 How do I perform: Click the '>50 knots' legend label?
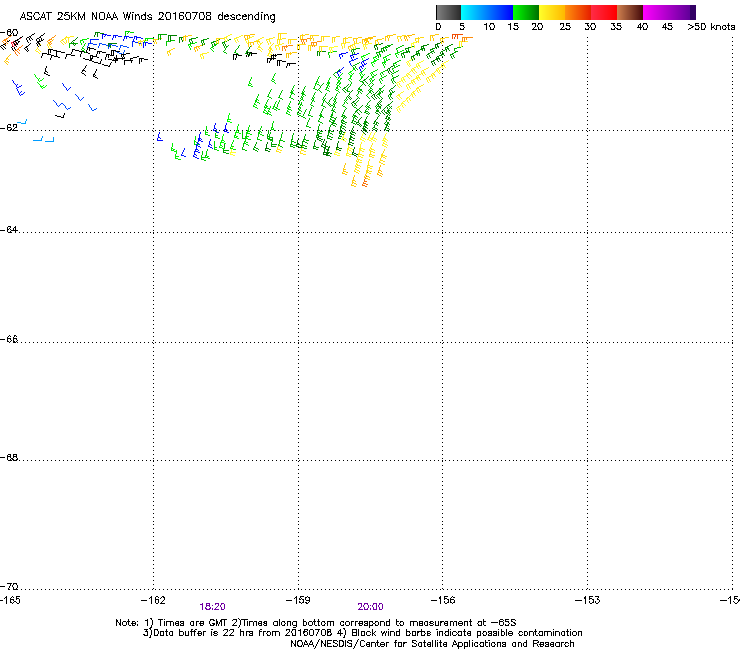tap(711, 27)
